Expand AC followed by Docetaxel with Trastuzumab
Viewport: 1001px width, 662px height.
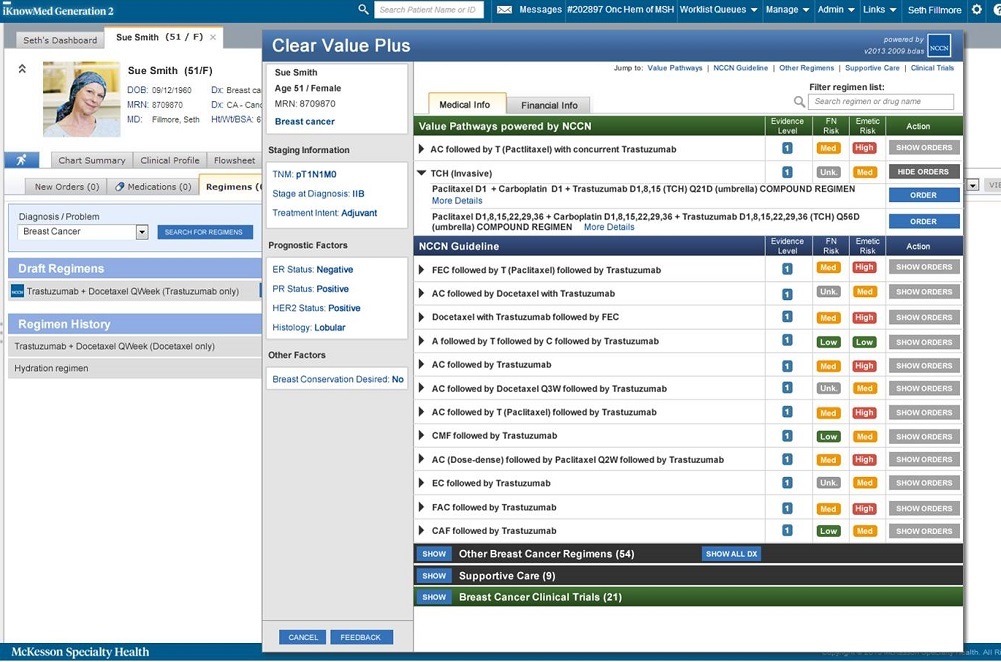421,294
